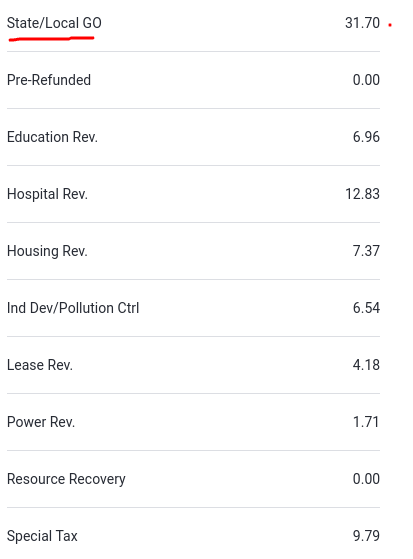Click the Ind Dev/Pollution Ctrl label
This screenshot has width=413, height=559.
(x=73, y=308)
